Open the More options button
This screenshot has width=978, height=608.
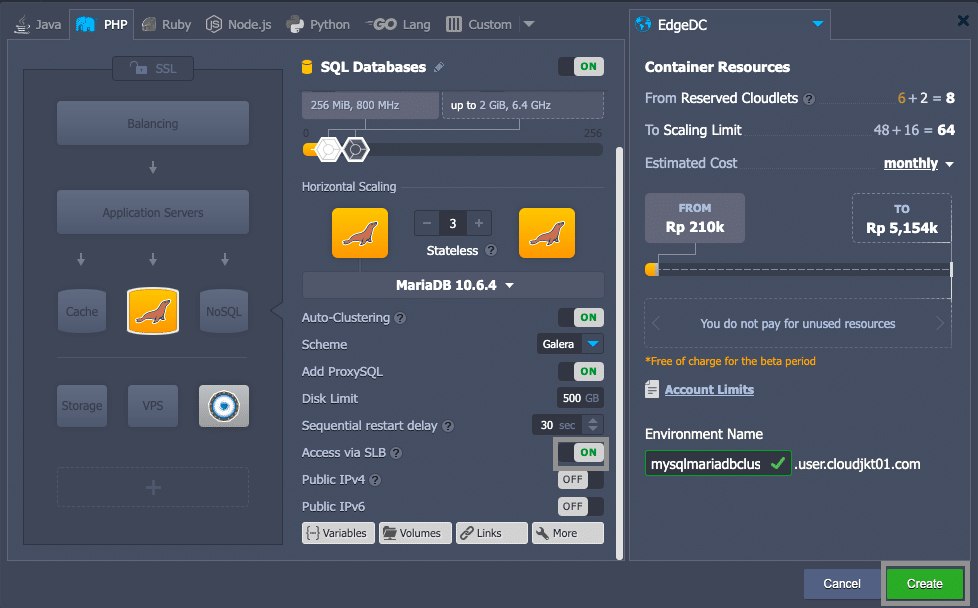tap(568, 533)
